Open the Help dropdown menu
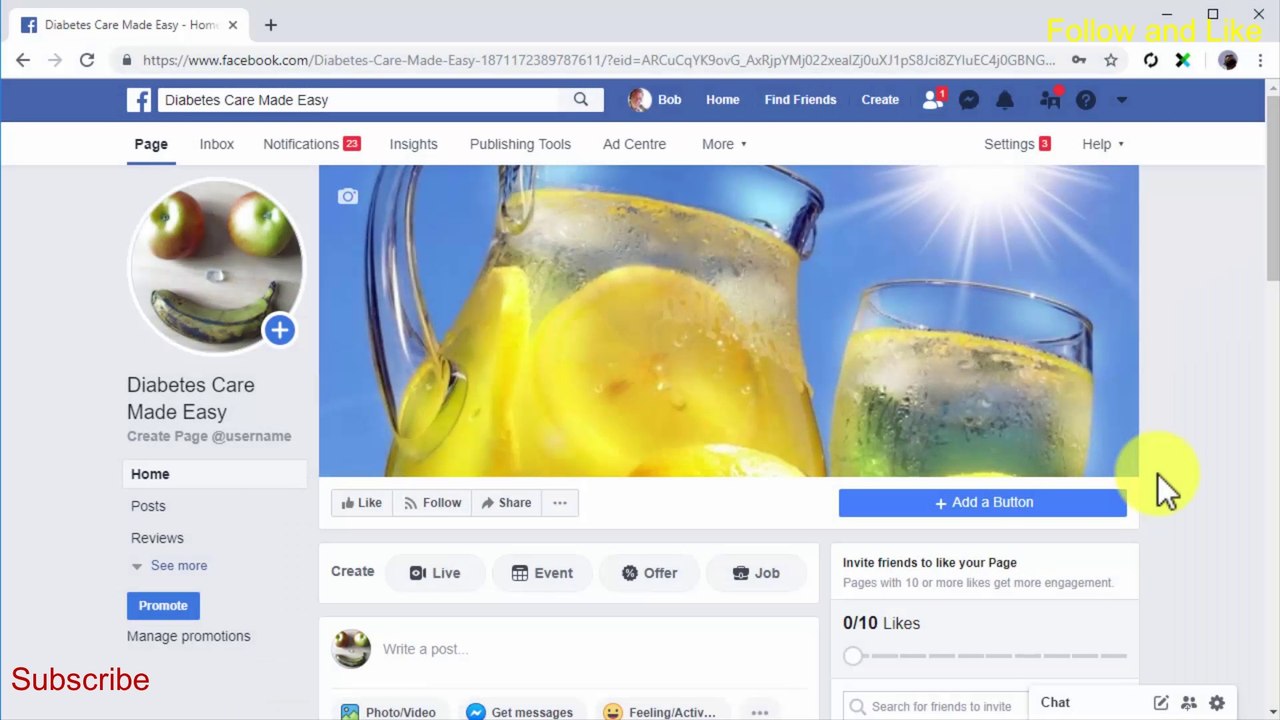Image resolution: width=1280 pixels, height=720 pixels. pyautogui.click(x=1103, y=144)
